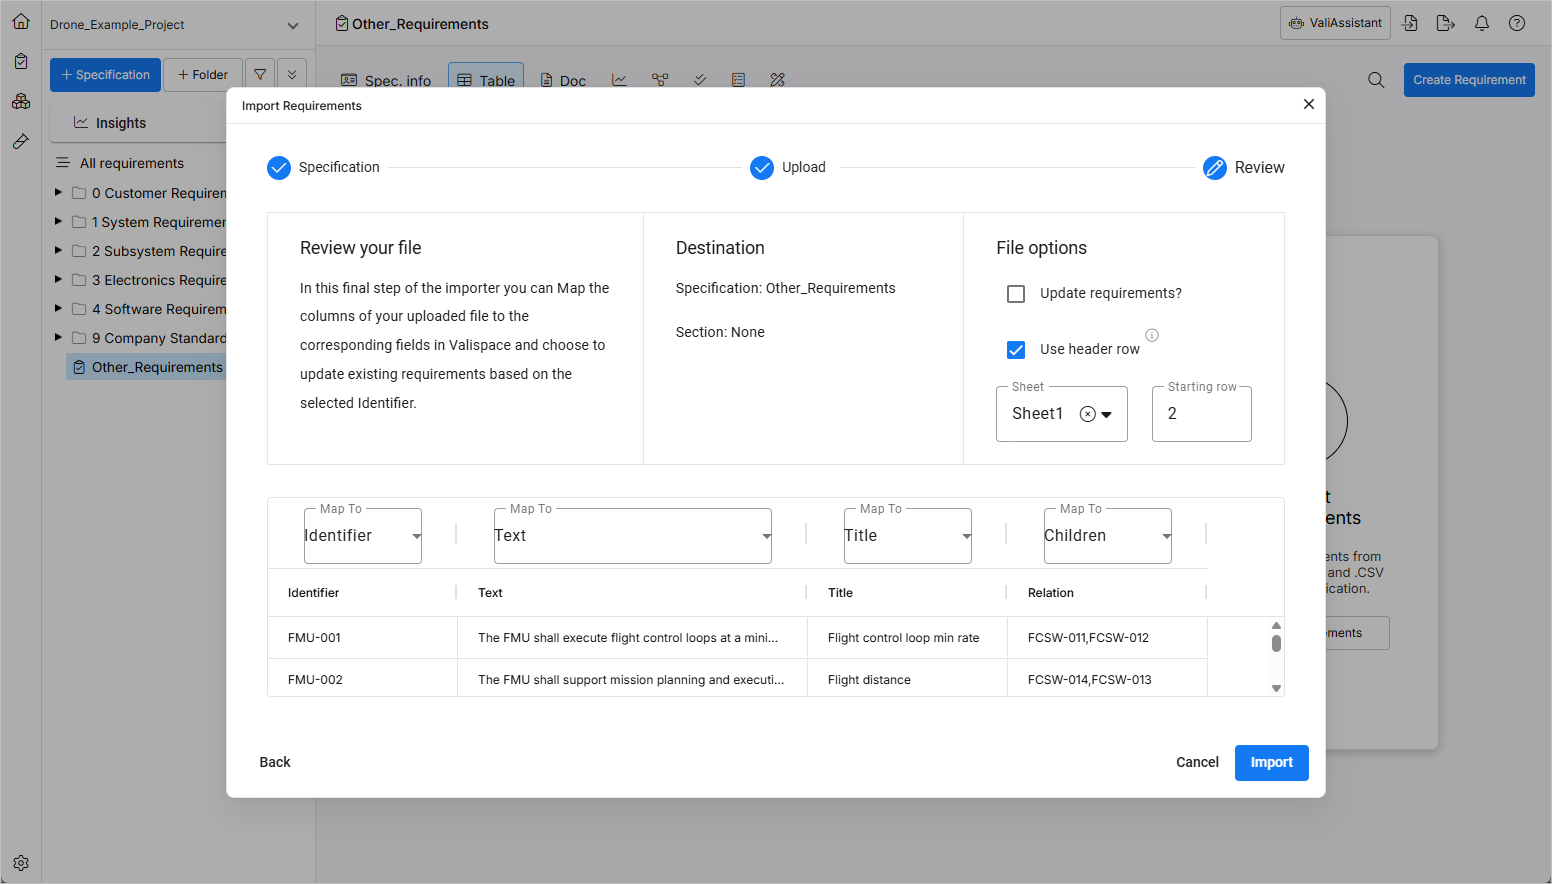Go to the Specification step
Viewport: 1552px width, 884px height.
(279, 168)
